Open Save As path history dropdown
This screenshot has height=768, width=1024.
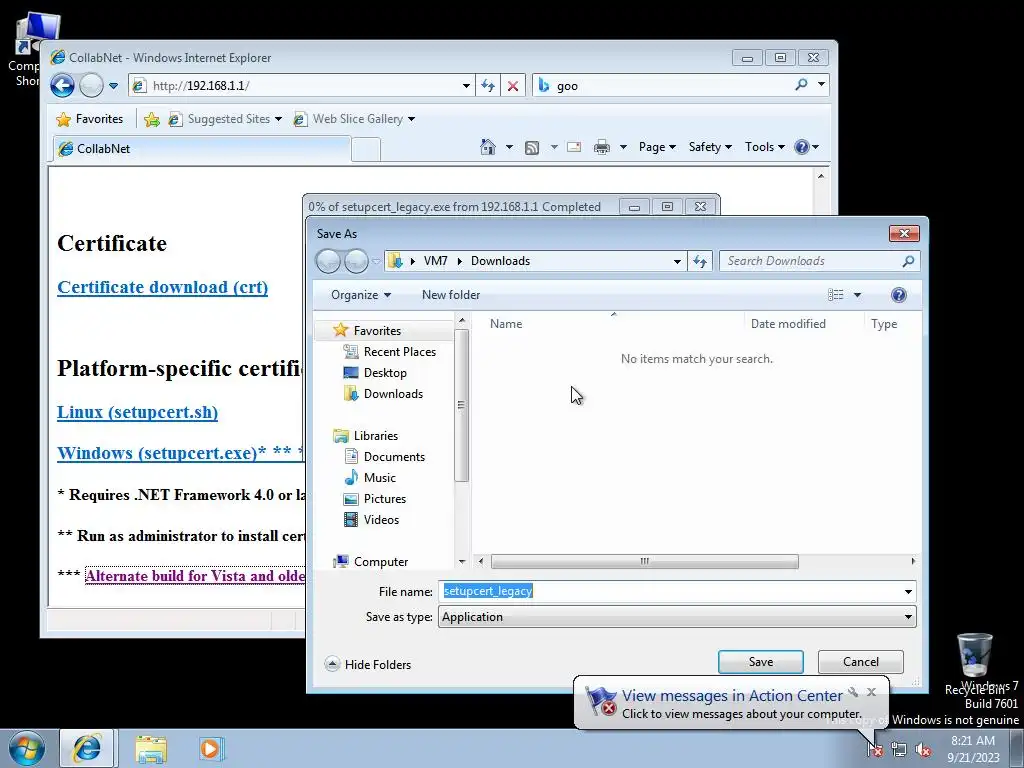677,261
